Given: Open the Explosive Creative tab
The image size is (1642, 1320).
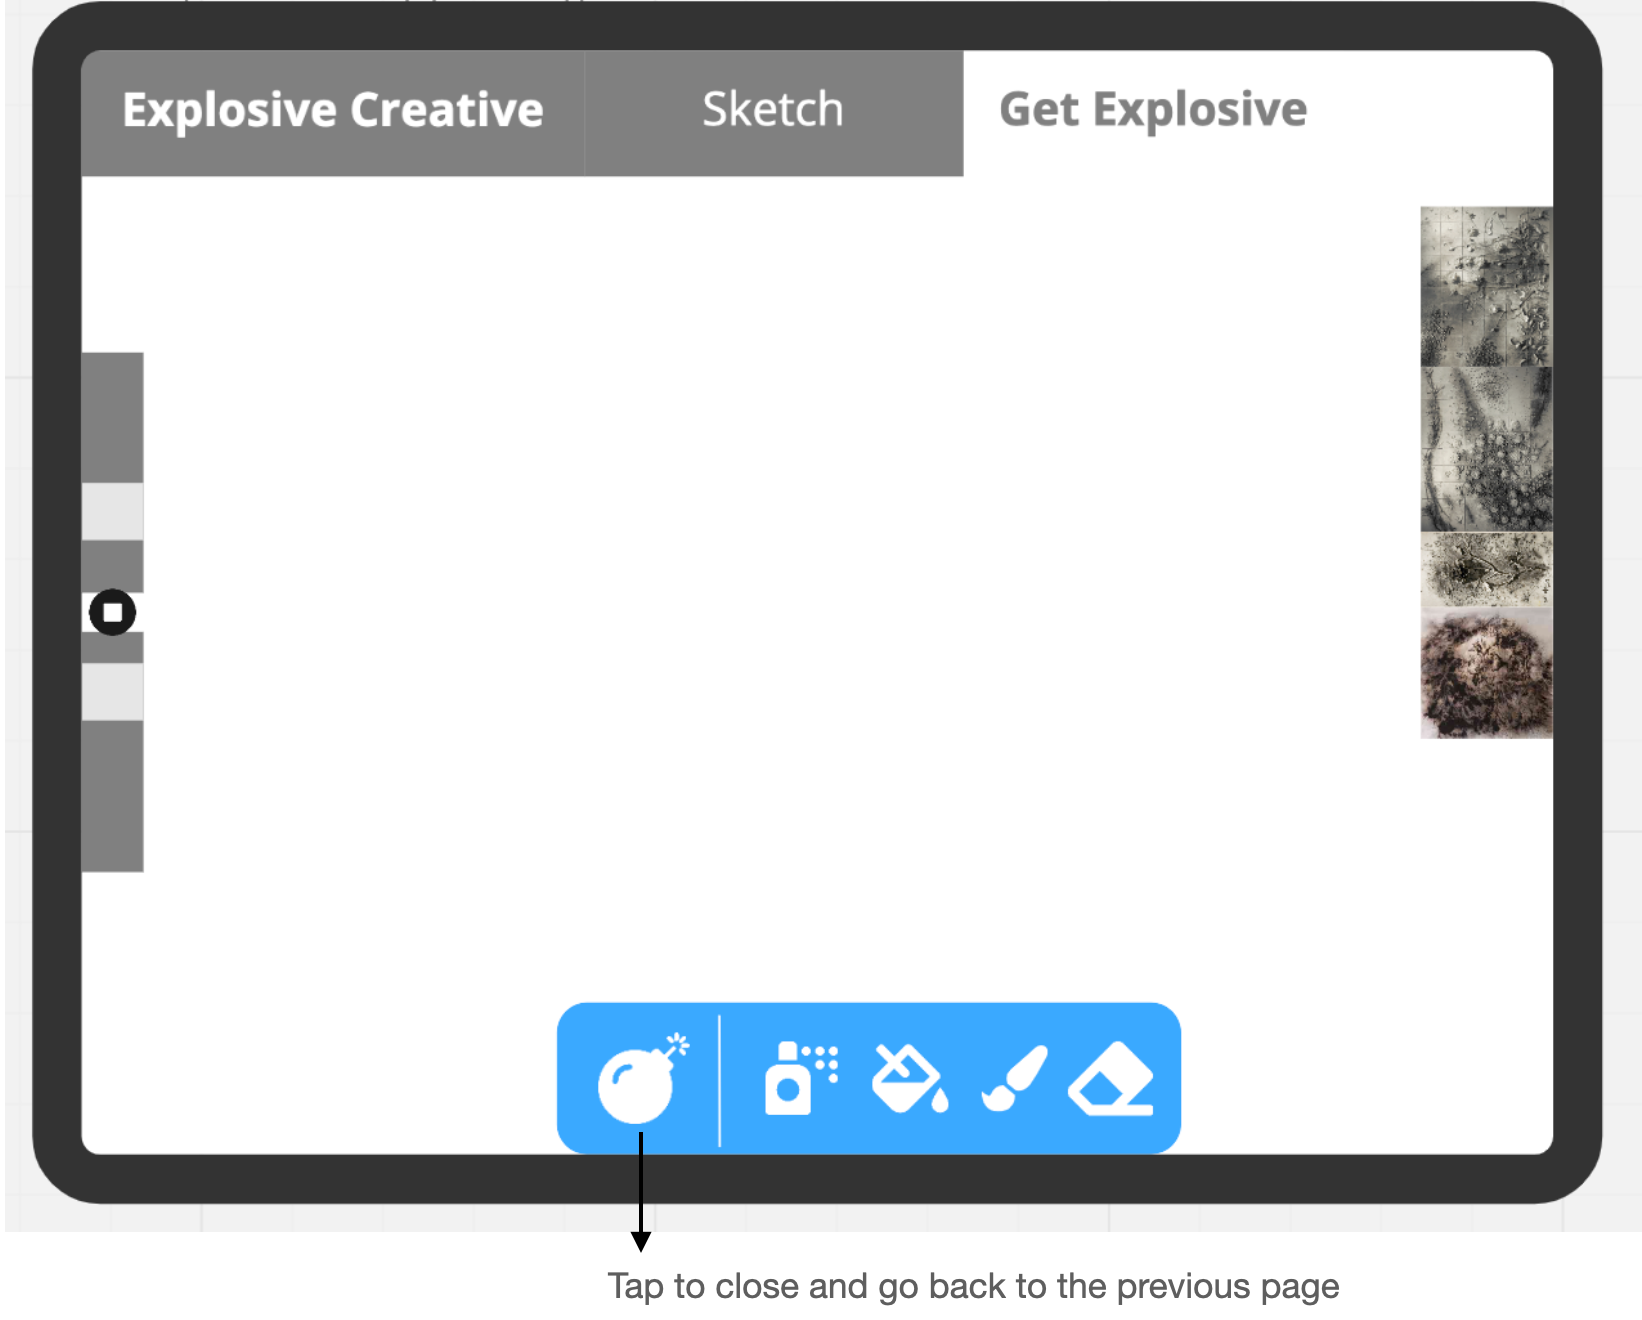Looking at the screenshot, I should click(333, 112).
